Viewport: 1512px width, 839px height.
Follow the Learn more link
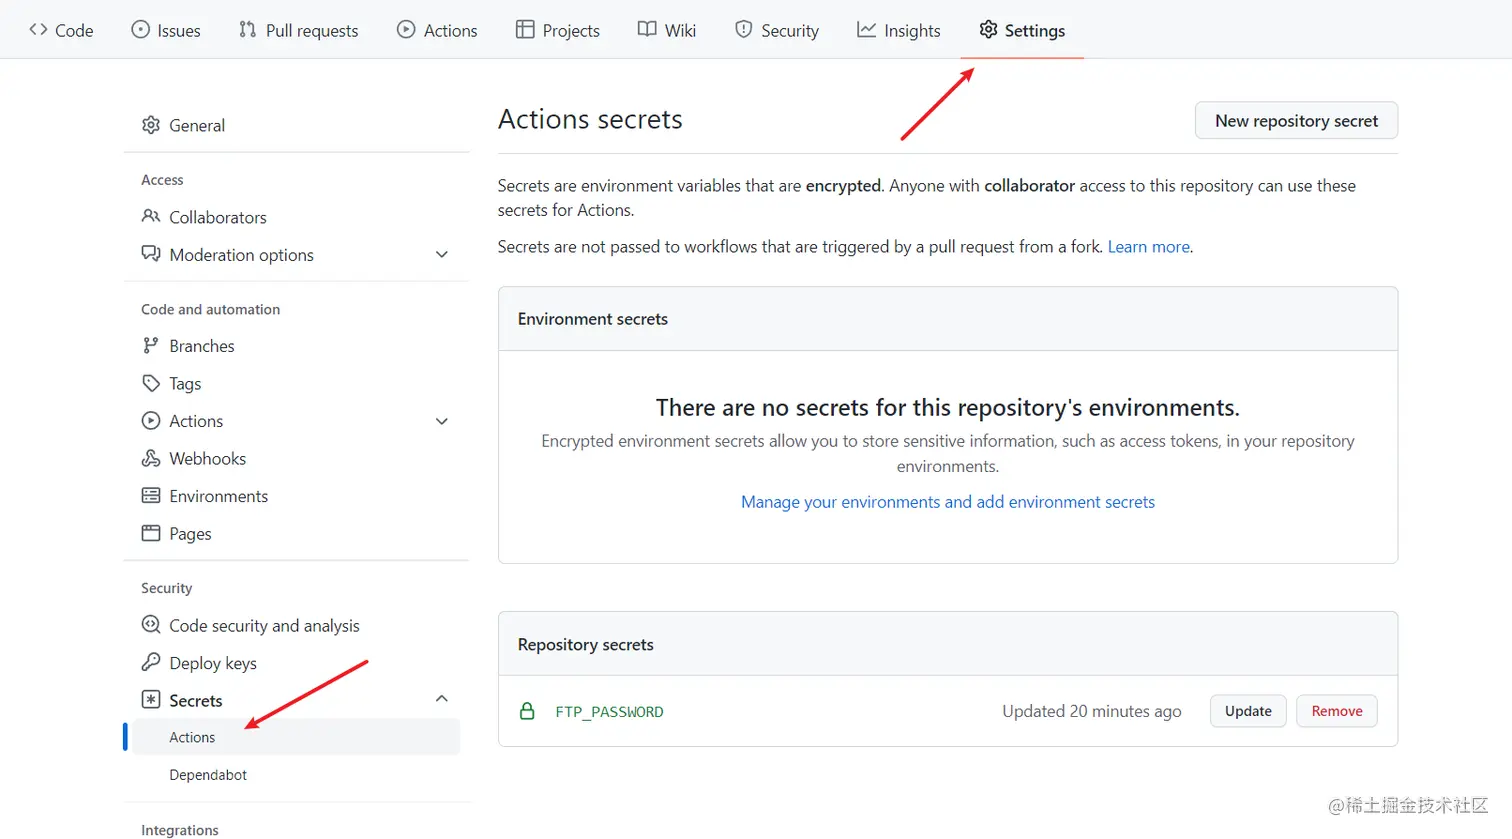click(1147, 246)
